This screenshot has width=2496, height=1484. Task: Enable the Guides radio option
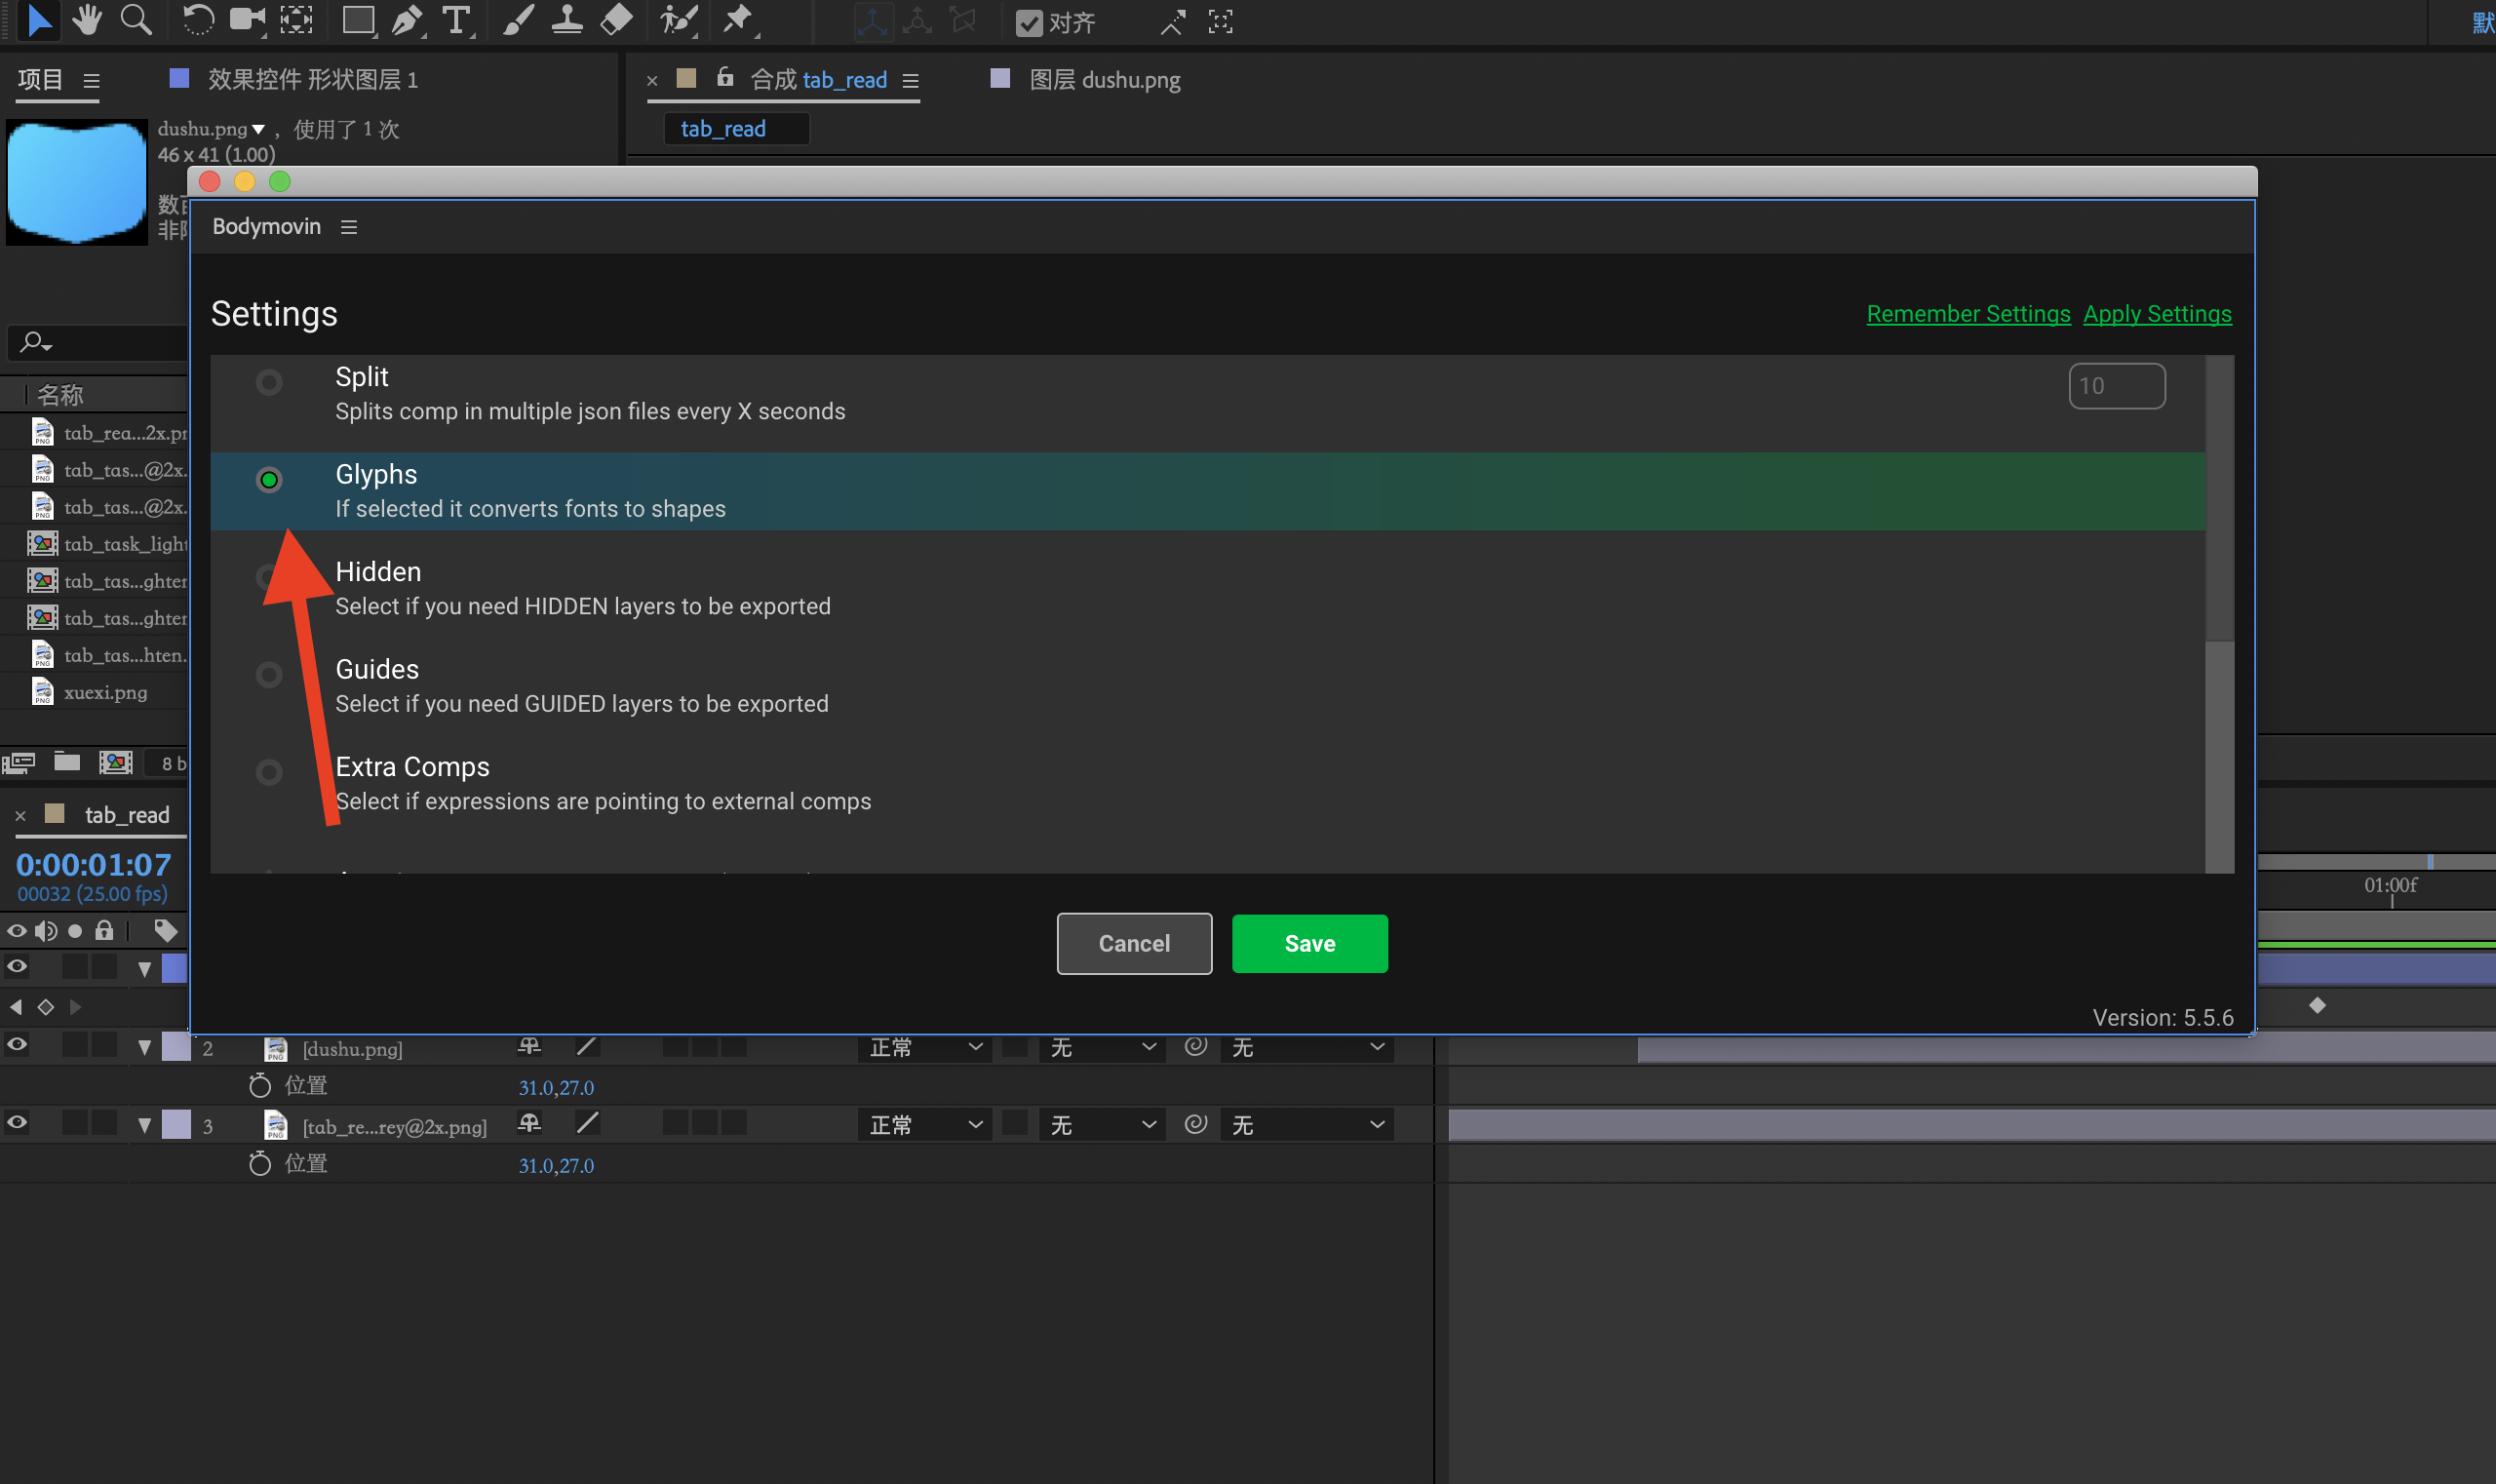[269, 675]
